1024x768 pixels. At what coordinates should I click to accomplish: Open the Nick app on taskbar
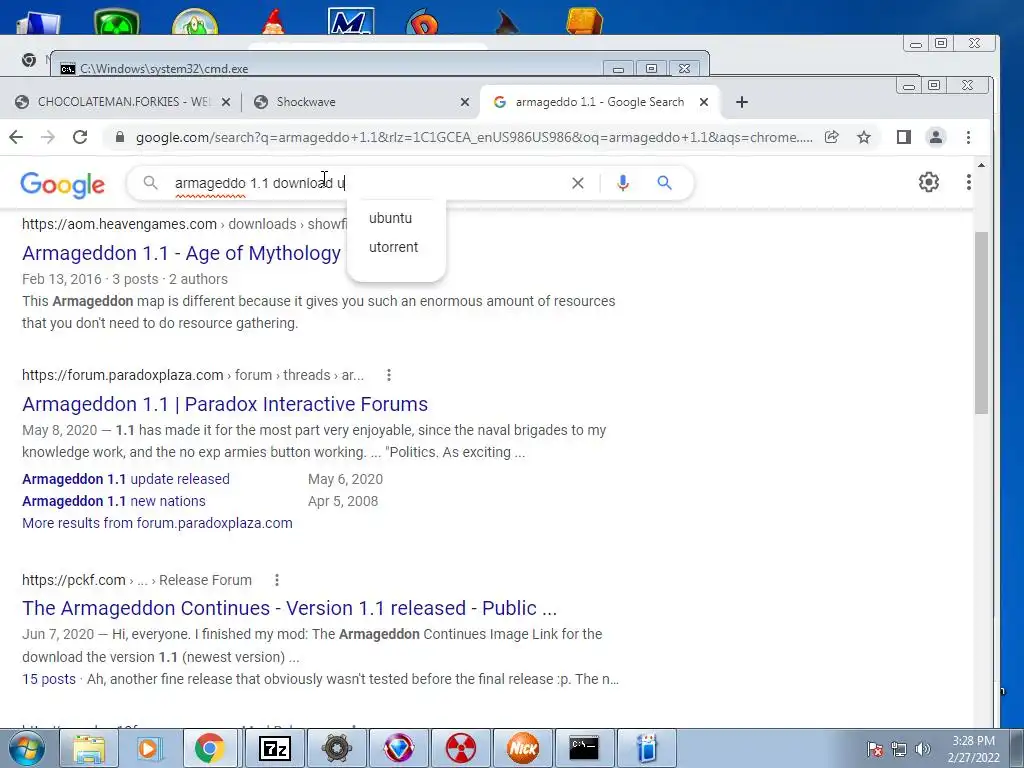522,748
